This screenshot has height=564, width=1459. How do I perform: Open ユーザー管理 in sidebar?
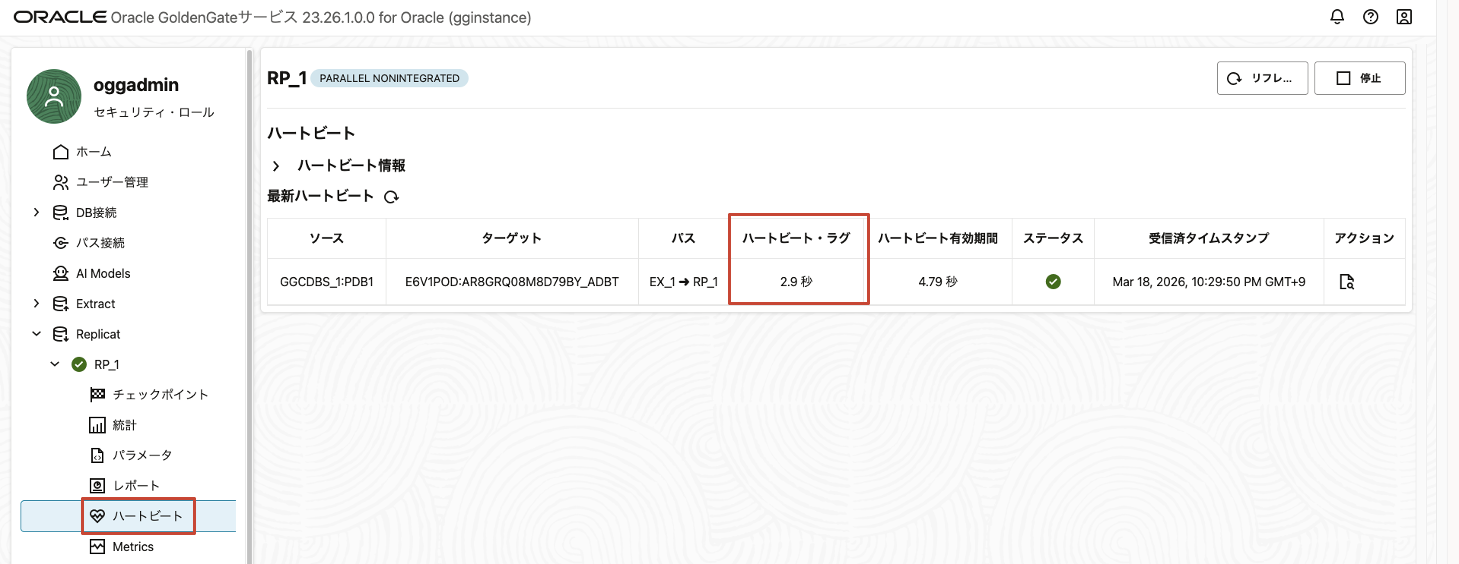coord(112,182)
